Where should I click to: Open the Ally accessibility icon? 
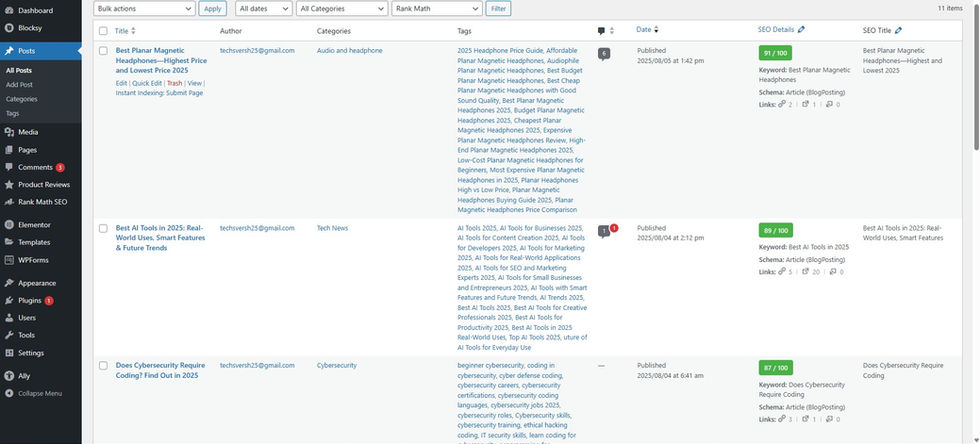pyautogui.click(x=9, y=376)
